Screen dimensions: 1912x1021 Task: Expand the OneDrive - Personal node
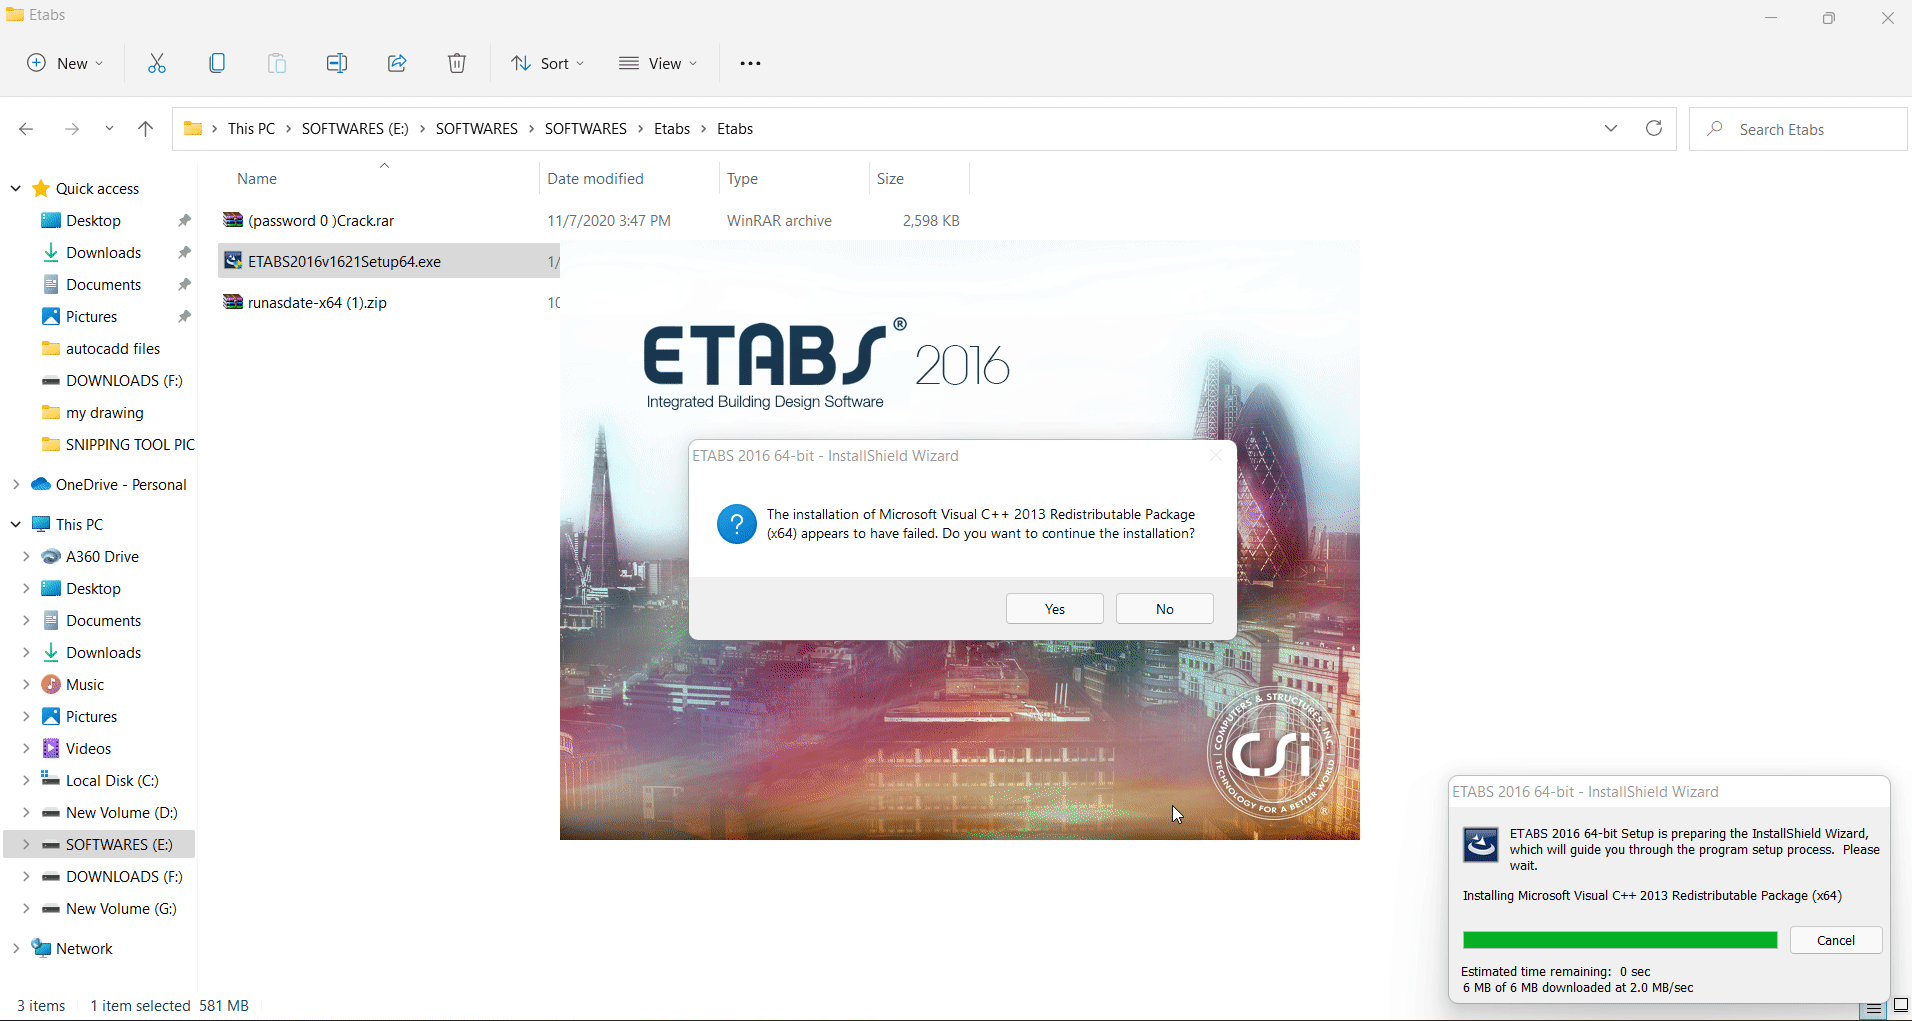pos(16,484)
